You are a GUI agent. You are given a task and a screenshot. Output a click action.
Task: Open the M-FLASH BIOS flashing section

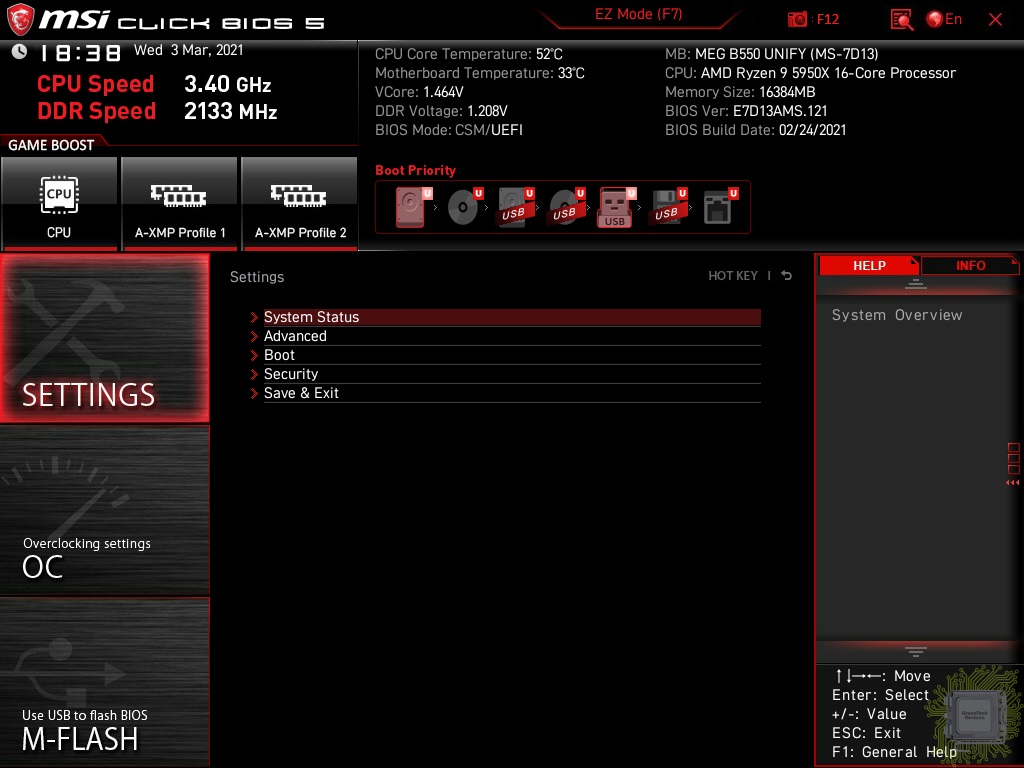[104, 682]
